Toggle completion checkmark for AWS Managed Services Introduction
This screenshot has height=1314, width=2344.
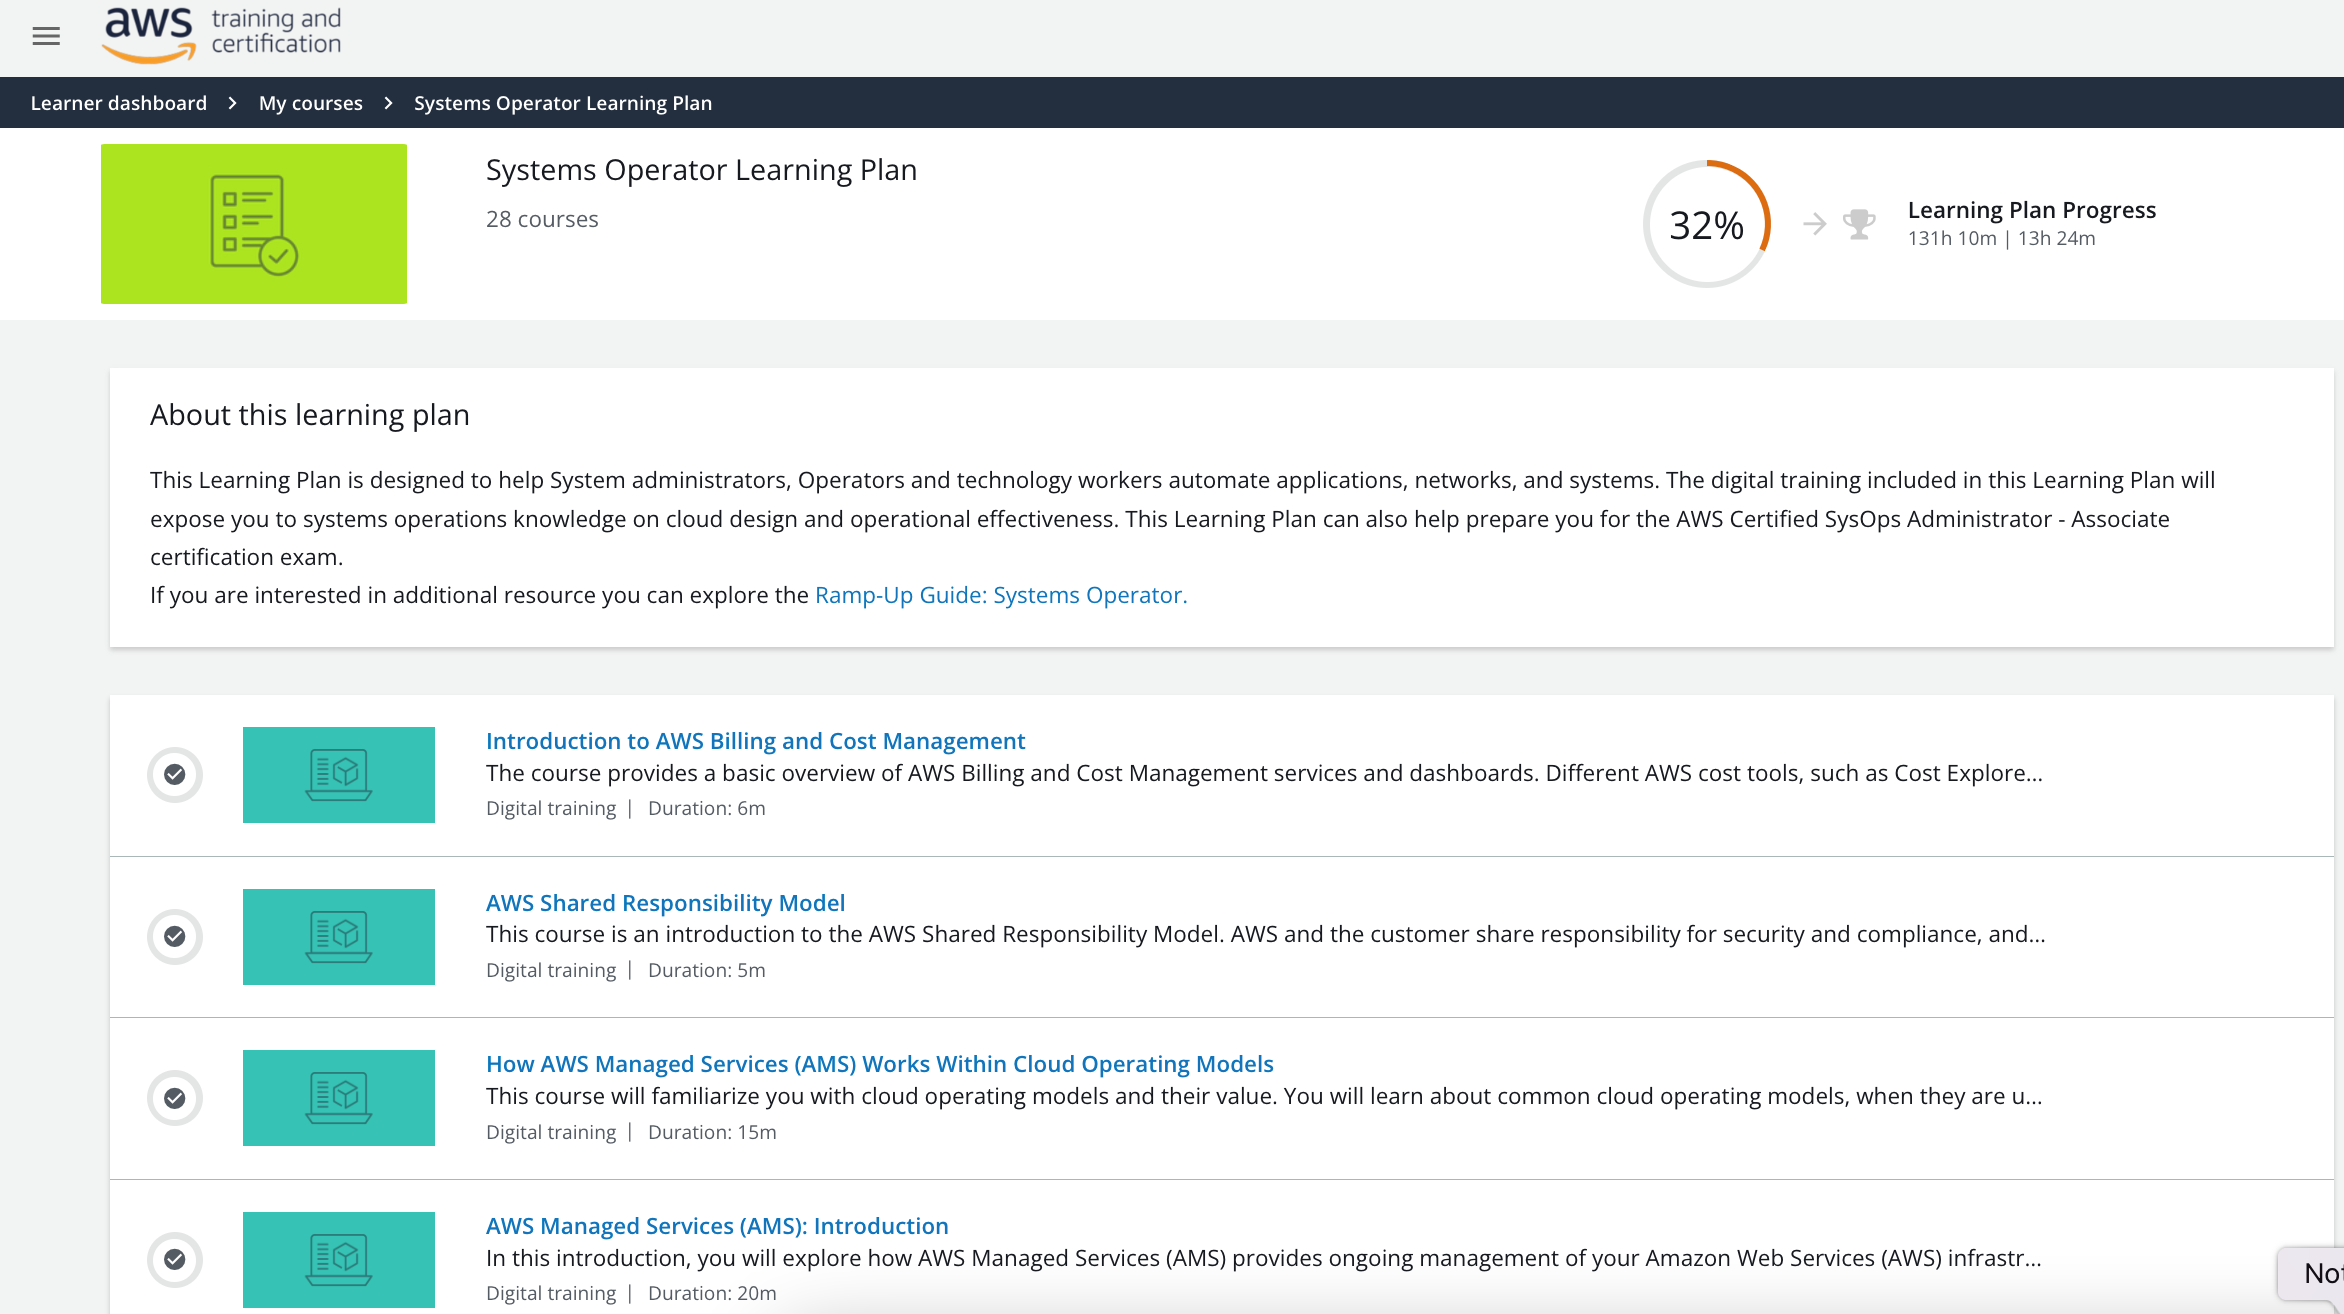(x=175, y=1259)
